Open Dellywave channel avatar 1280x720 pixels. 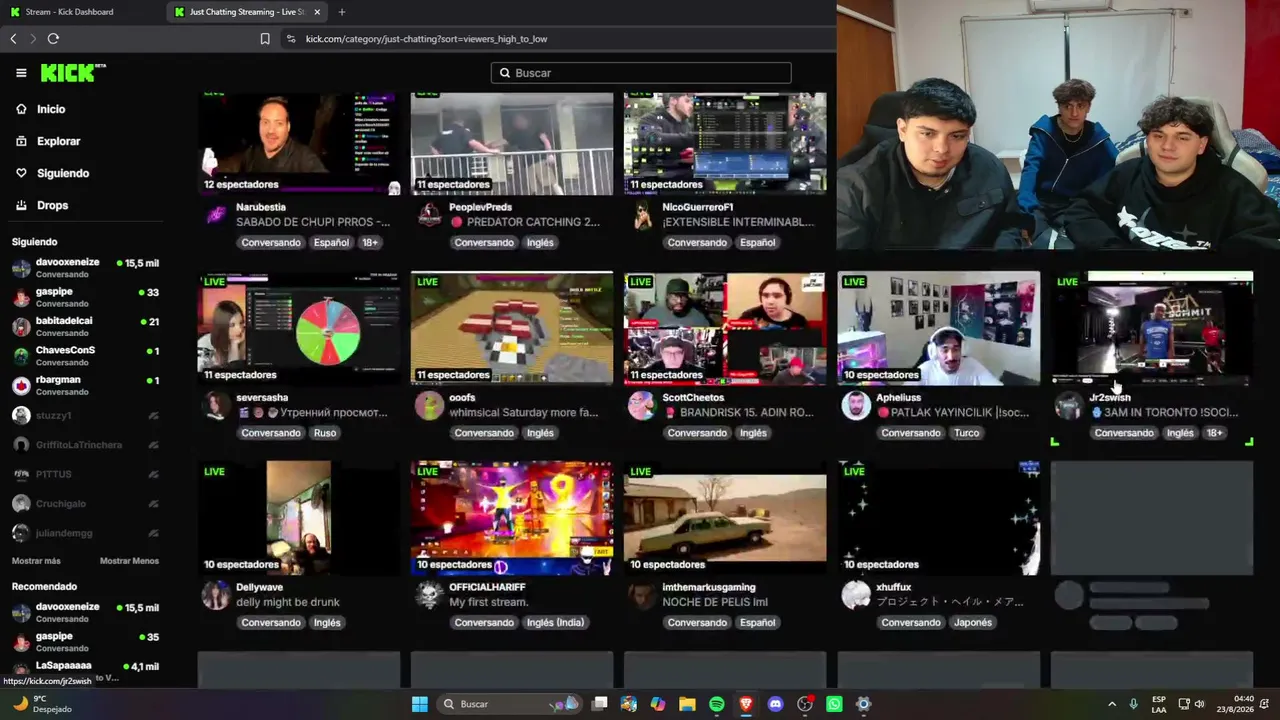[x=216, y=595]
